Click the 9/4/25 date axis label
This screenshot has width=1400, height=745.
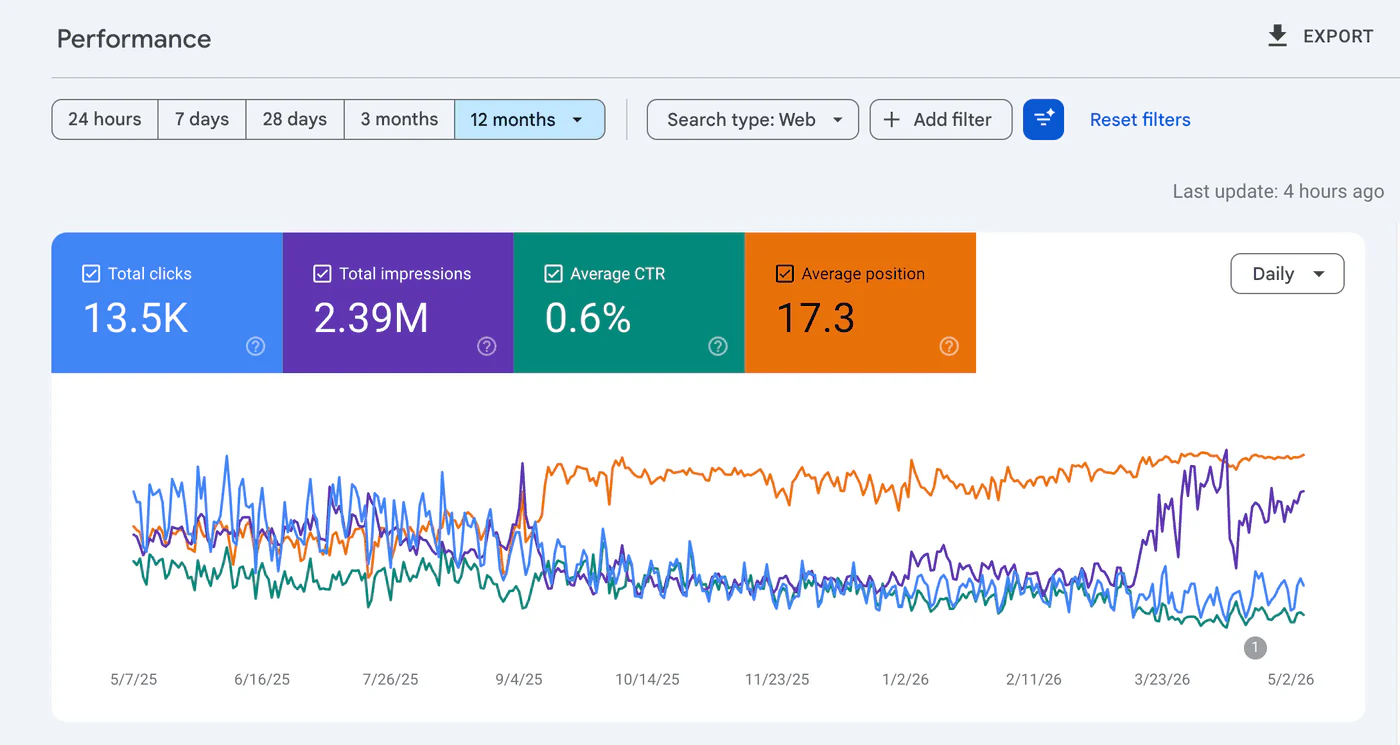[519, 680]
